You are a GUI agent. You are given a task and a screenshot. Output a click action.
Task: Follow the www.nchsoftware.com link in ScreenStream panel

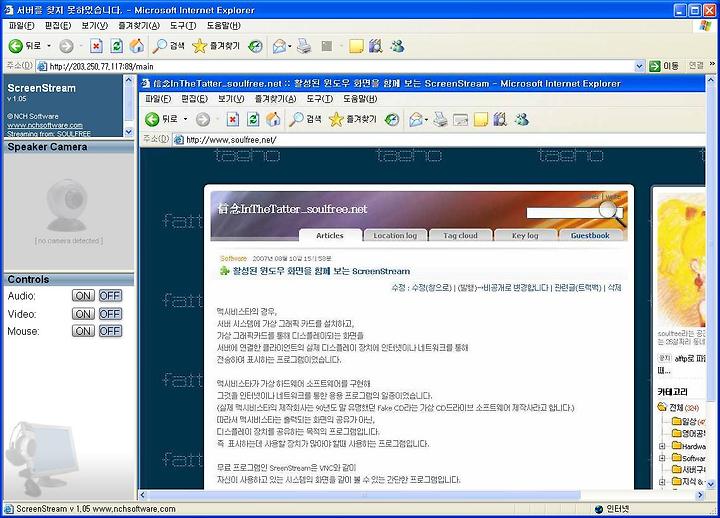click(45, 125)
